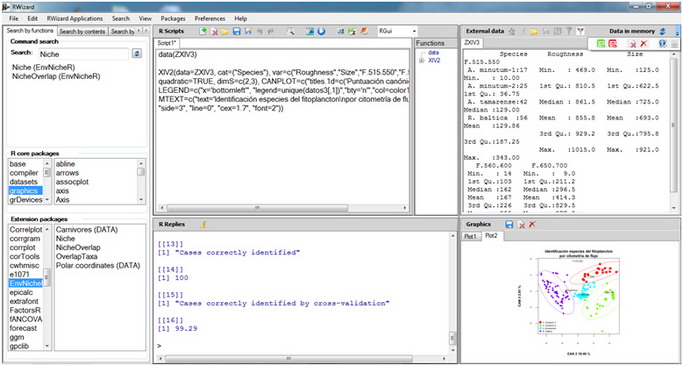
Task: Select the ZXIV3 data tab
Action: (x=472, y=43)
